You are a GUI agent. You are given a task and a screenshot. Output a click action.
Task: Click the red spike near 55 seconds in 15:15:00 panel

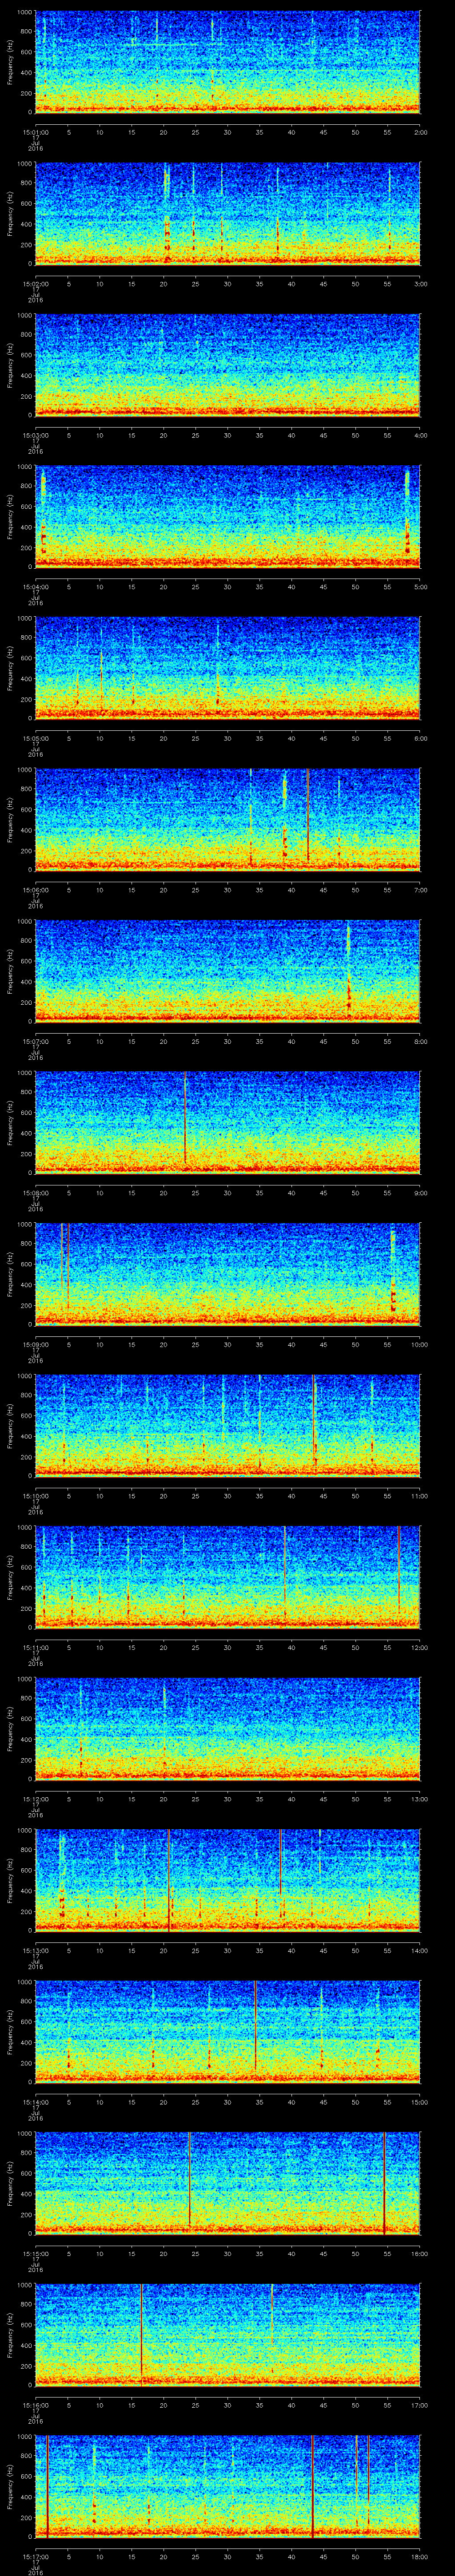(x=385, y=2183)
